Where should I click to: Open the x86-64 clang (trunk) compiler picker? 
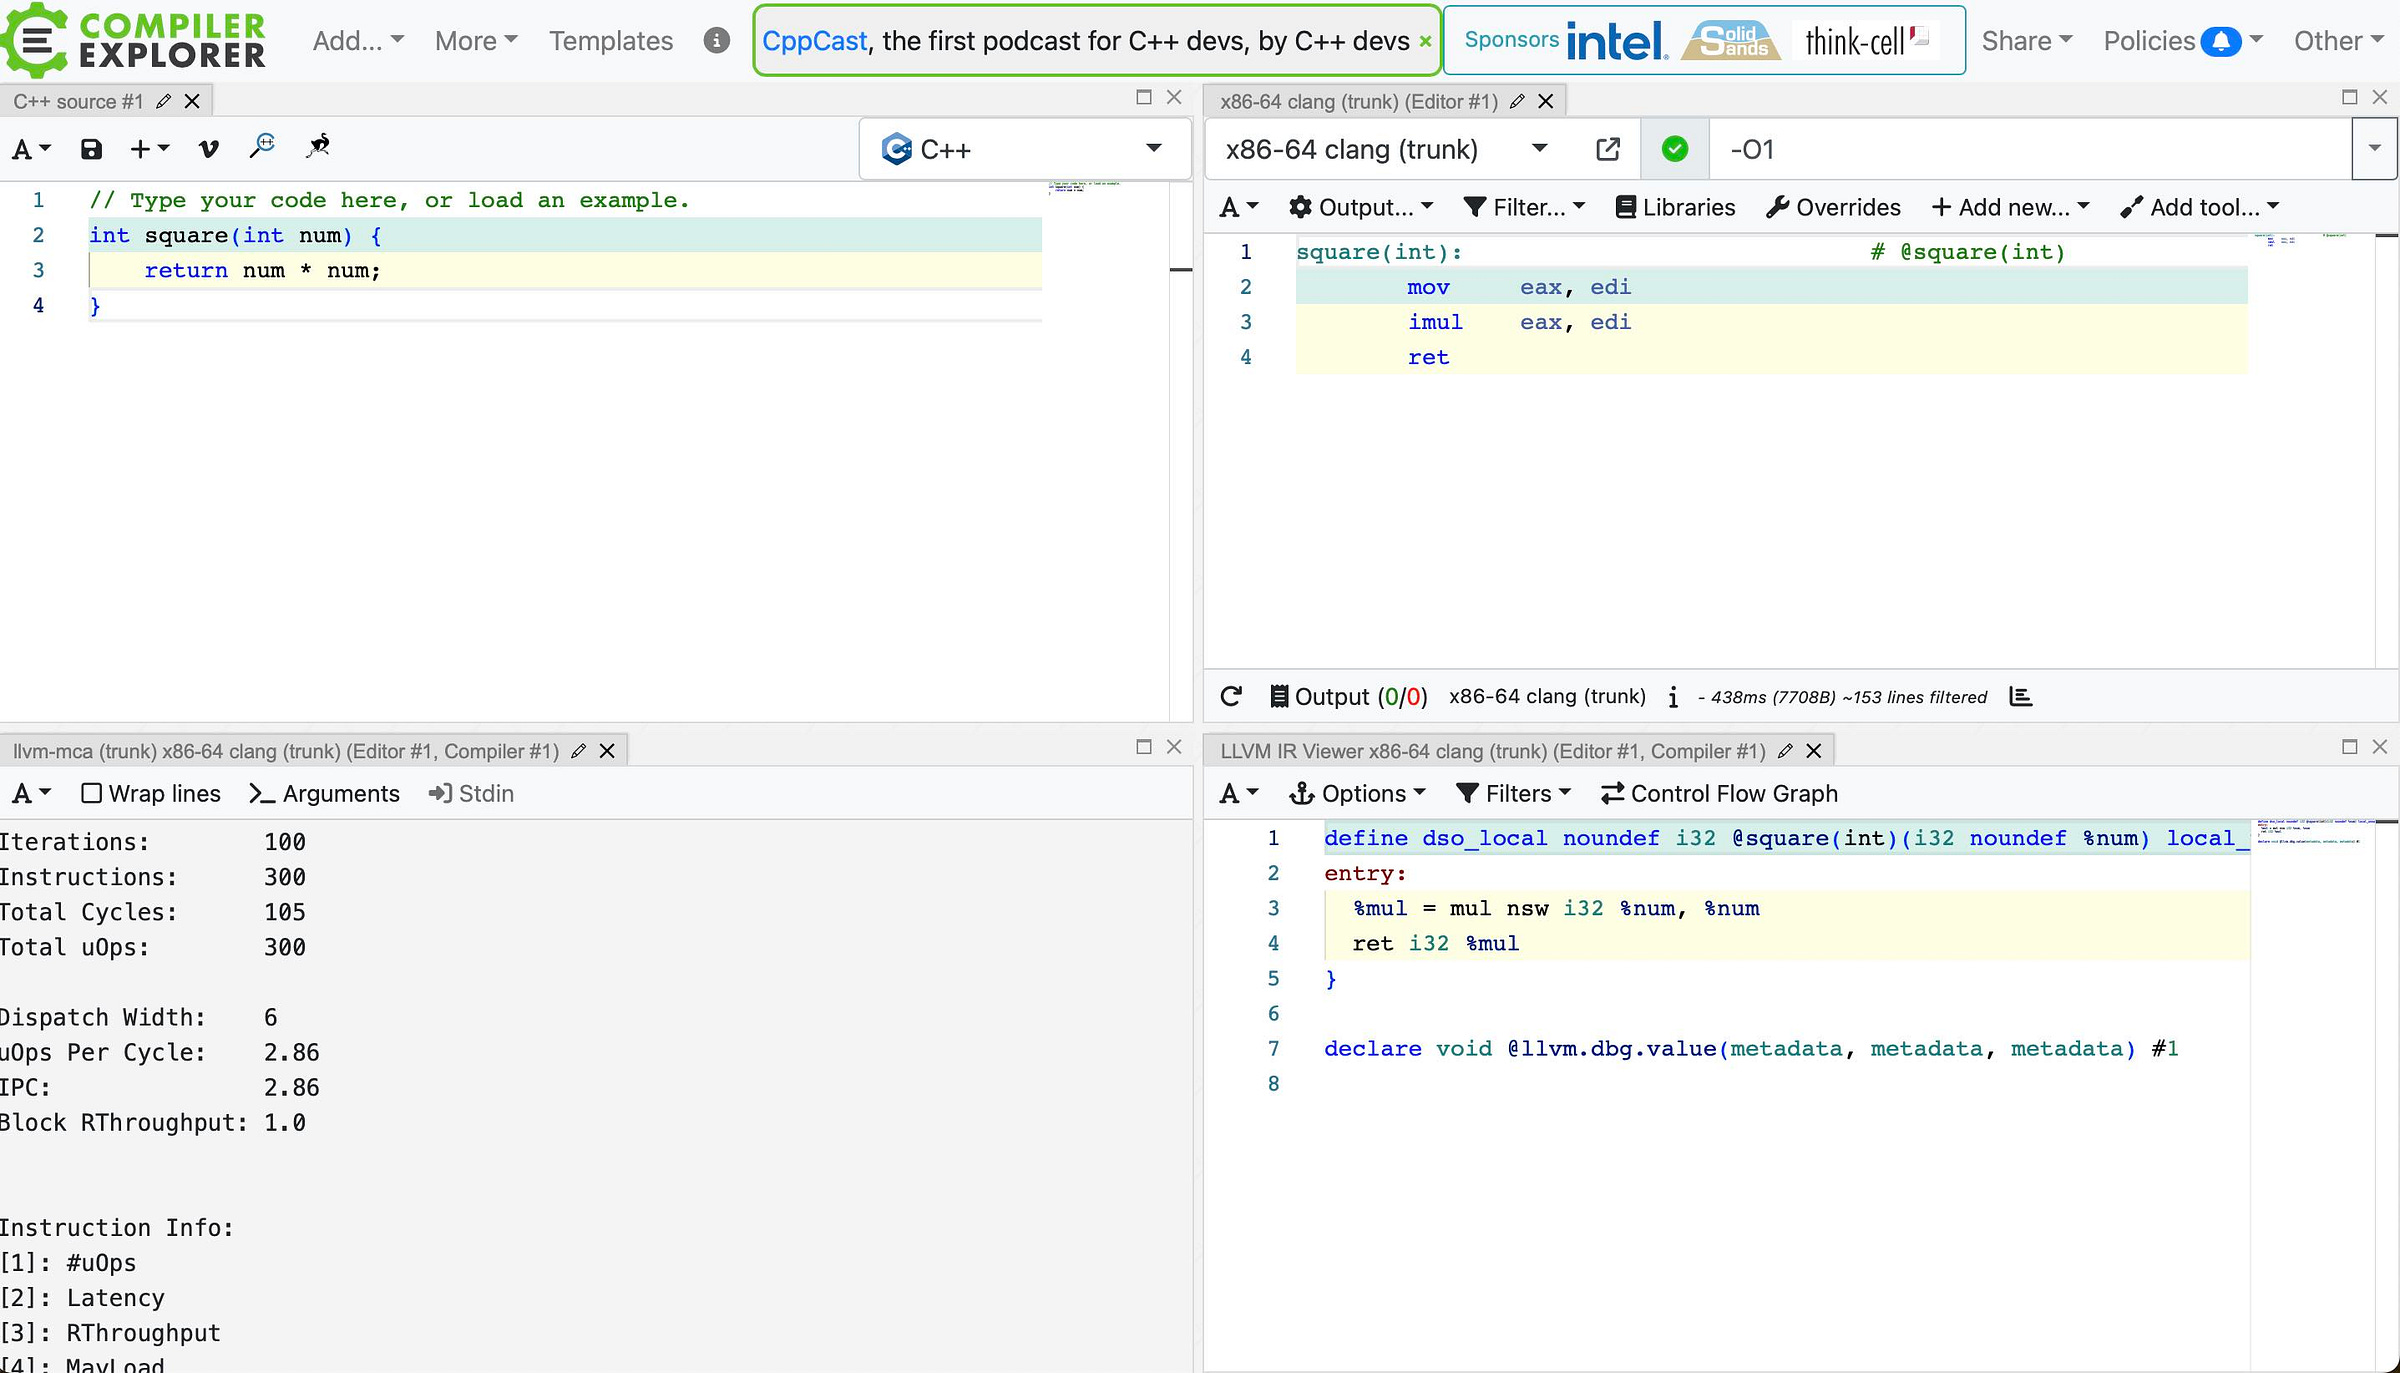(1388, 149)
